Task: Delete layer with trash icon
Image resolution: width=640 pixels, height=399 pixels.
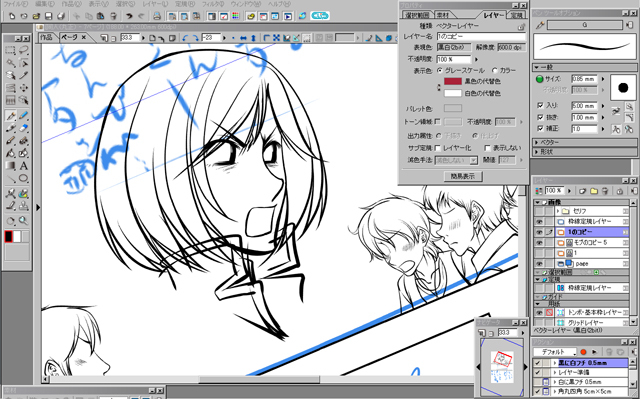Action: pos(605,191)
